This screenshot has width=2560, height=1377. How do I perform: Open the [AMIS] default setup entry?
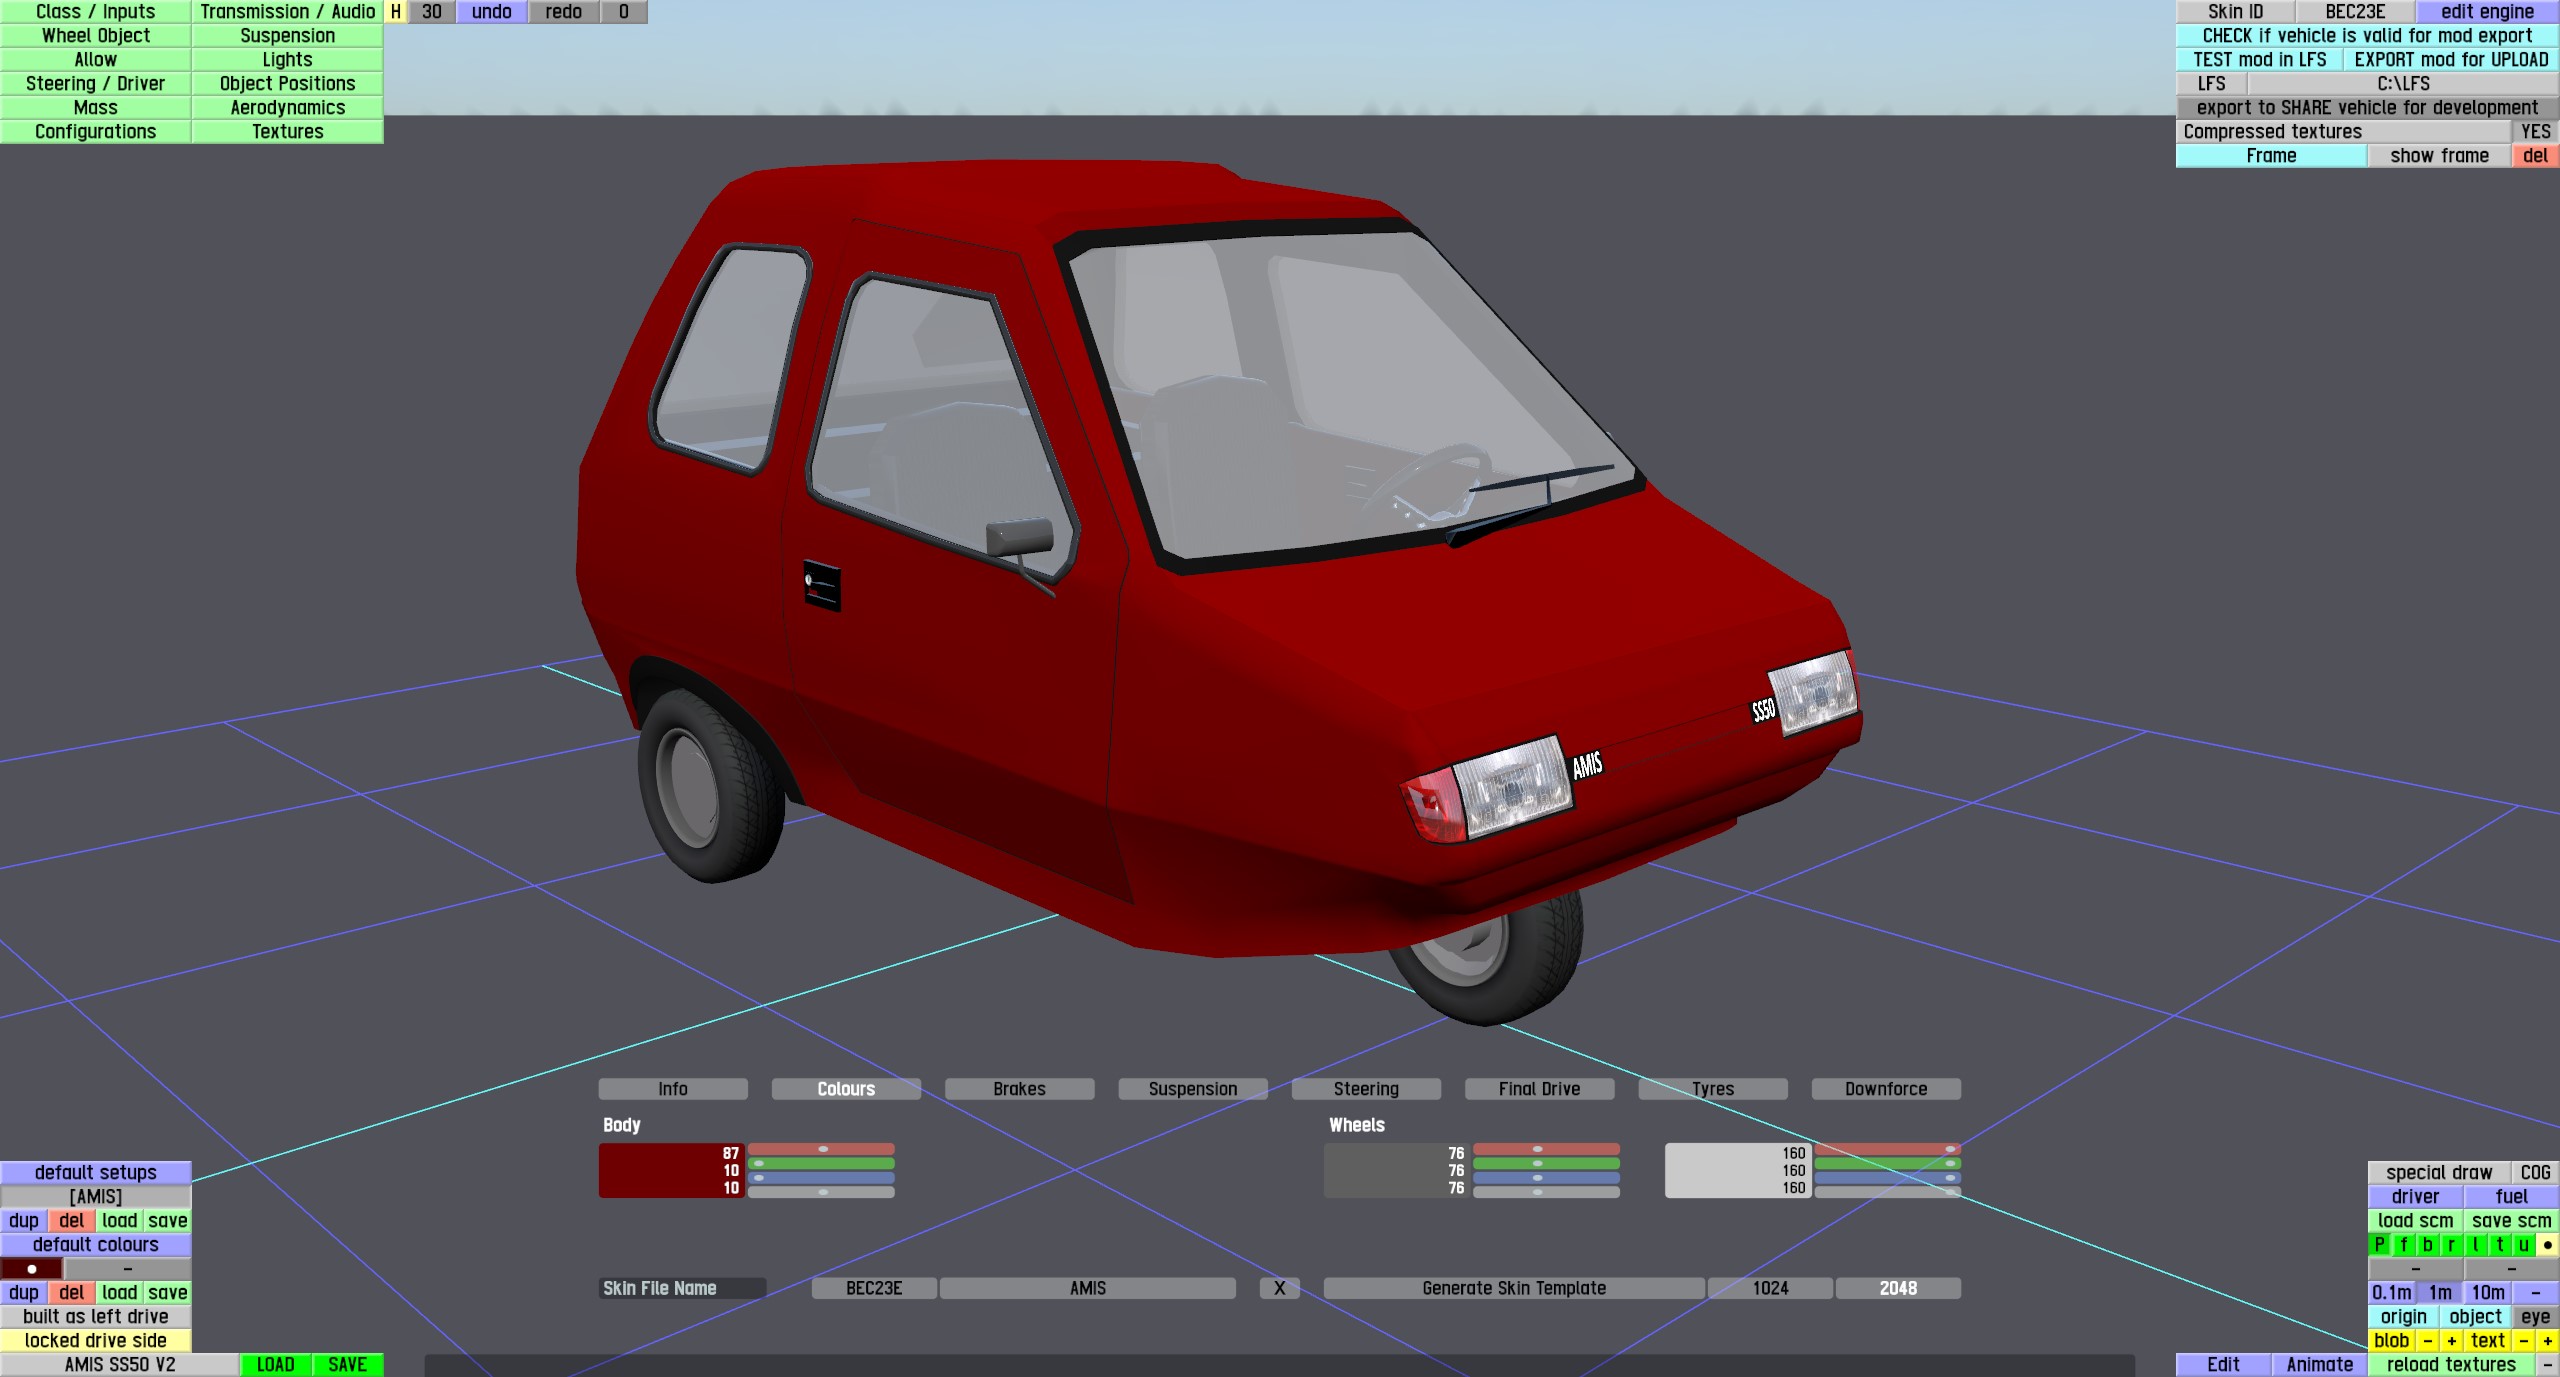point(95,1197)
